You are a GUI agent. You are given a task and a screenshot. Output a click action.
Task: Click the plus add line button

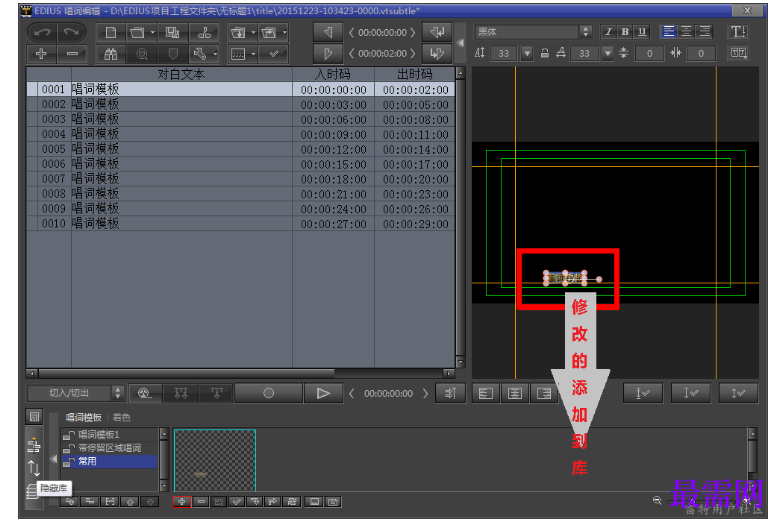pos(41,53)
